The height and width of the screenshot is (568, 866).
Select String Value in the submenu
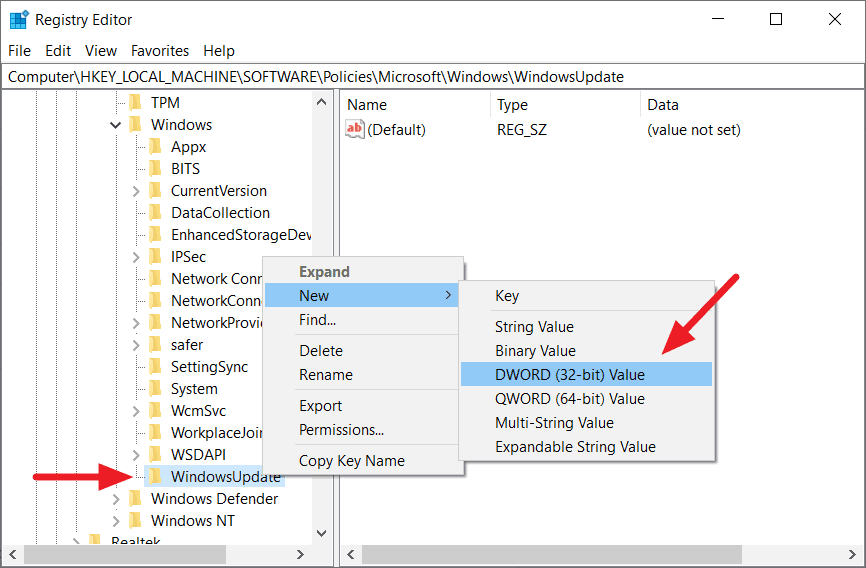[x=587, y=327]
